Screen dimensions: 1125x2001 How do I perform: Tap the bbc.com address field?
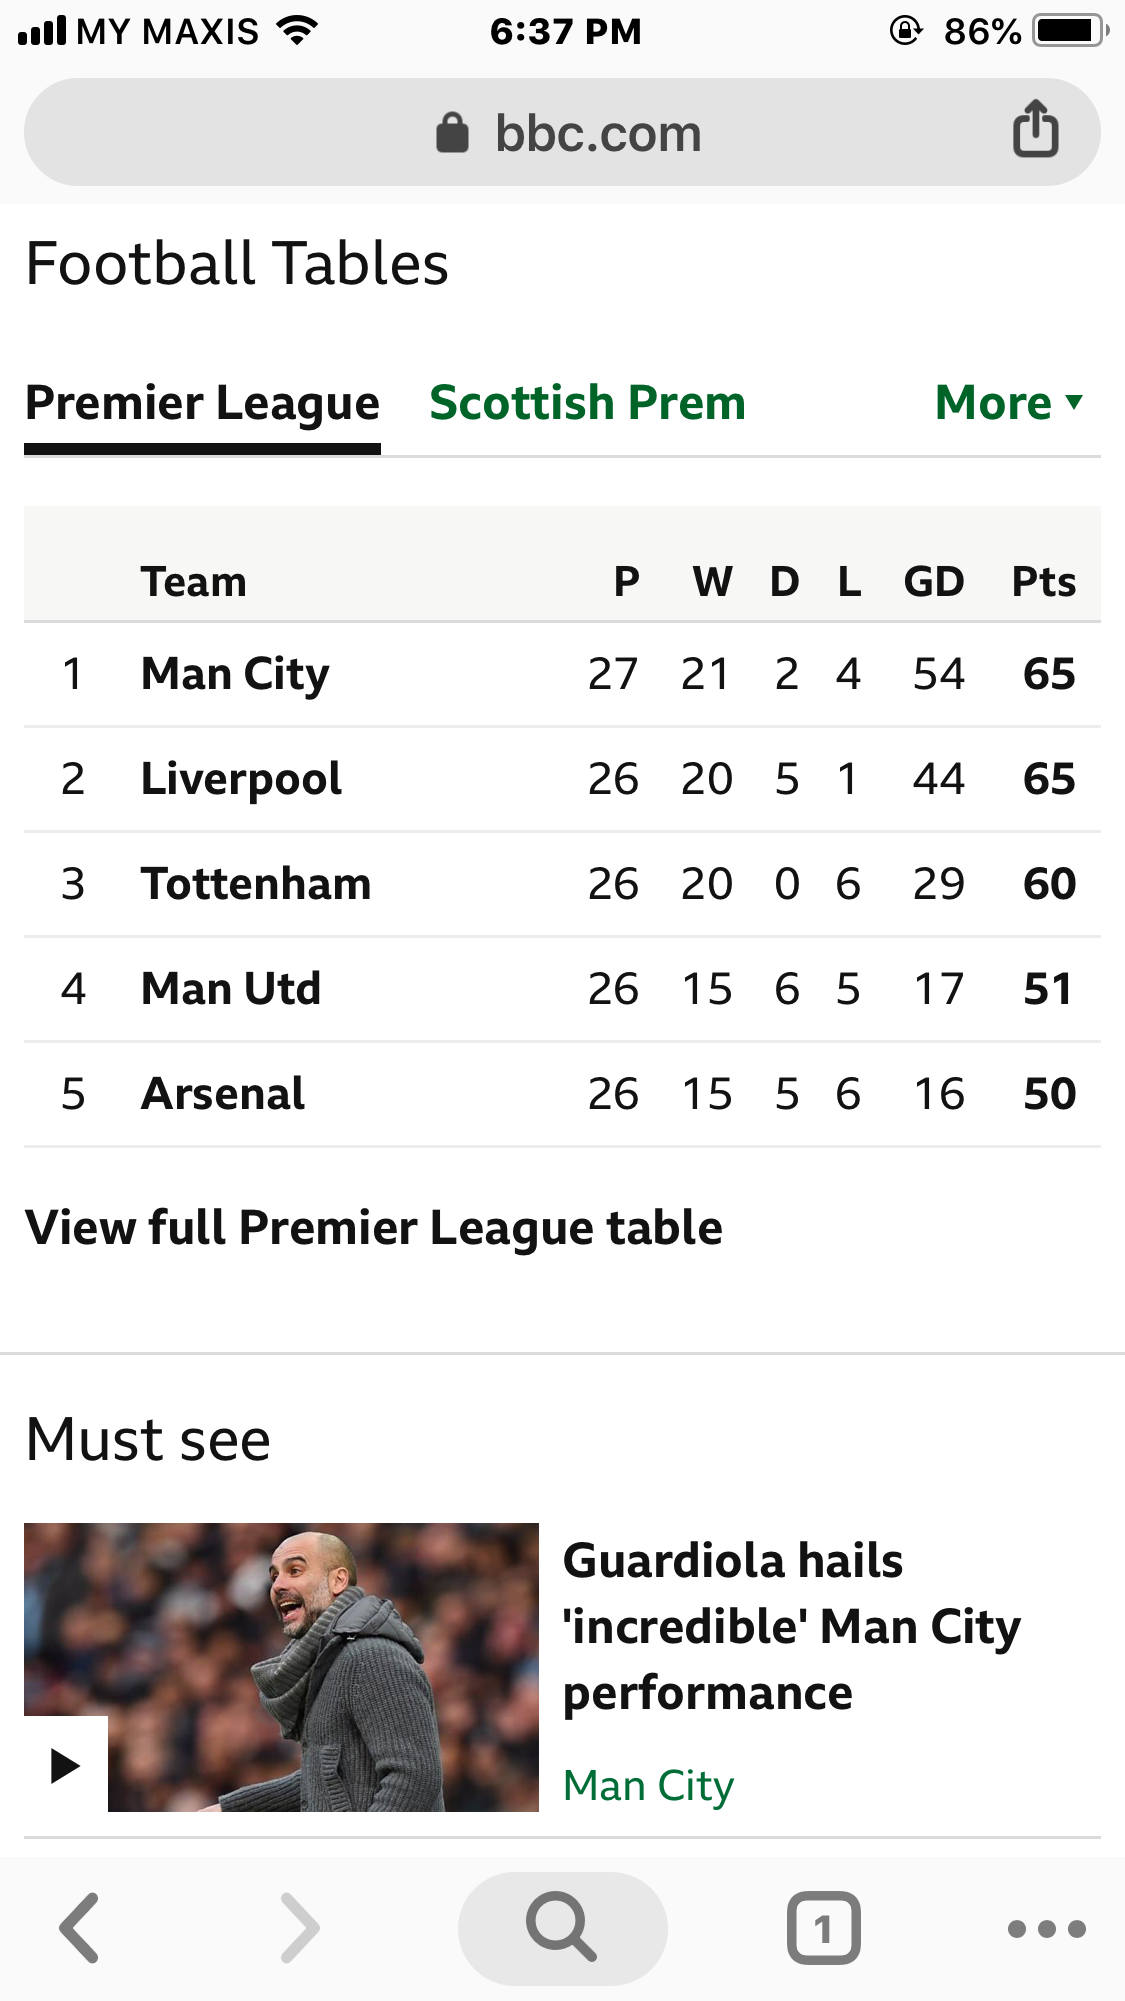tap(562, 132)
